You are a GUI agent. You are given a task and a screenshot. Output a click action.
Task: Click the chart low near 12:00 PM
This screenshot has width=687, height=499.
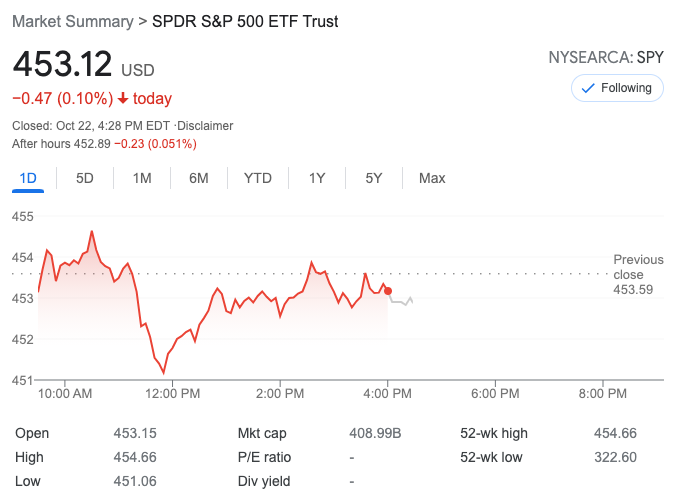(x=163, y=372)
